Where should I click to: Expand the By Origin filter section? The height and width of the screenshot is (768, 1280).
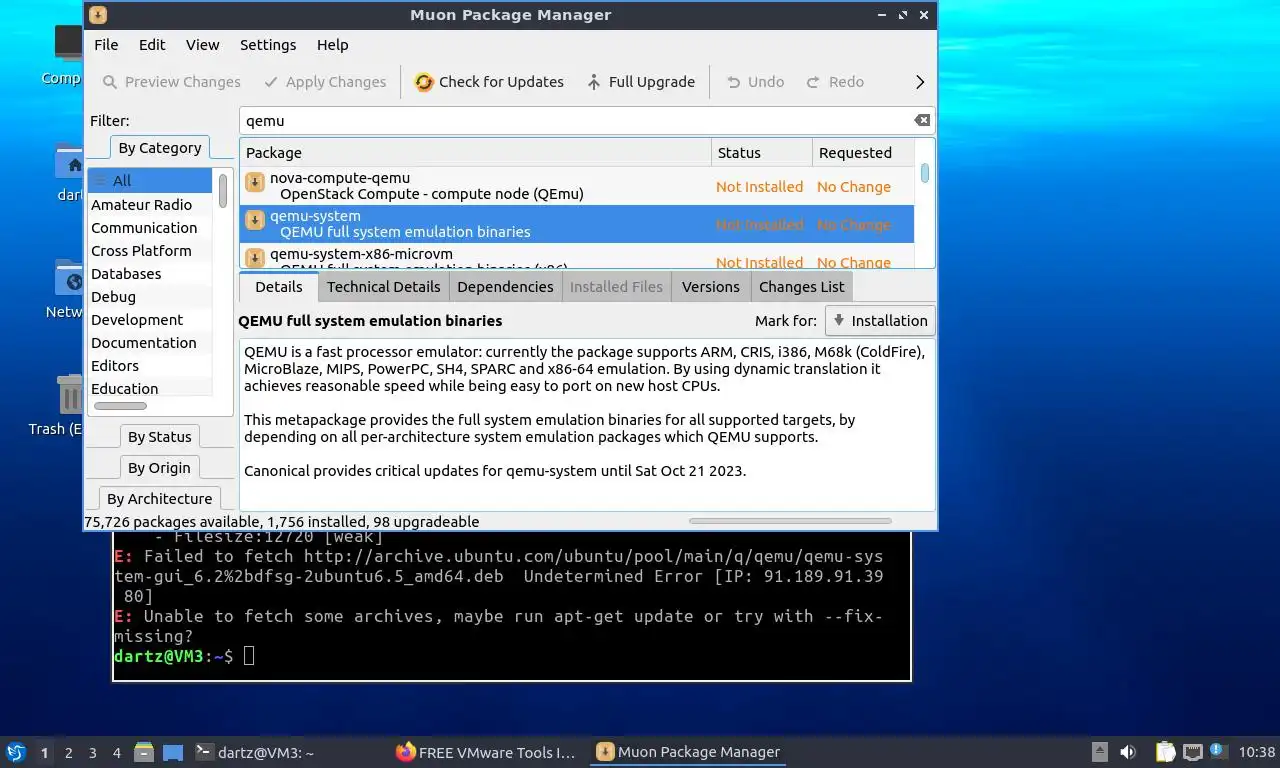pyautogui.click(x=159, y=468)
